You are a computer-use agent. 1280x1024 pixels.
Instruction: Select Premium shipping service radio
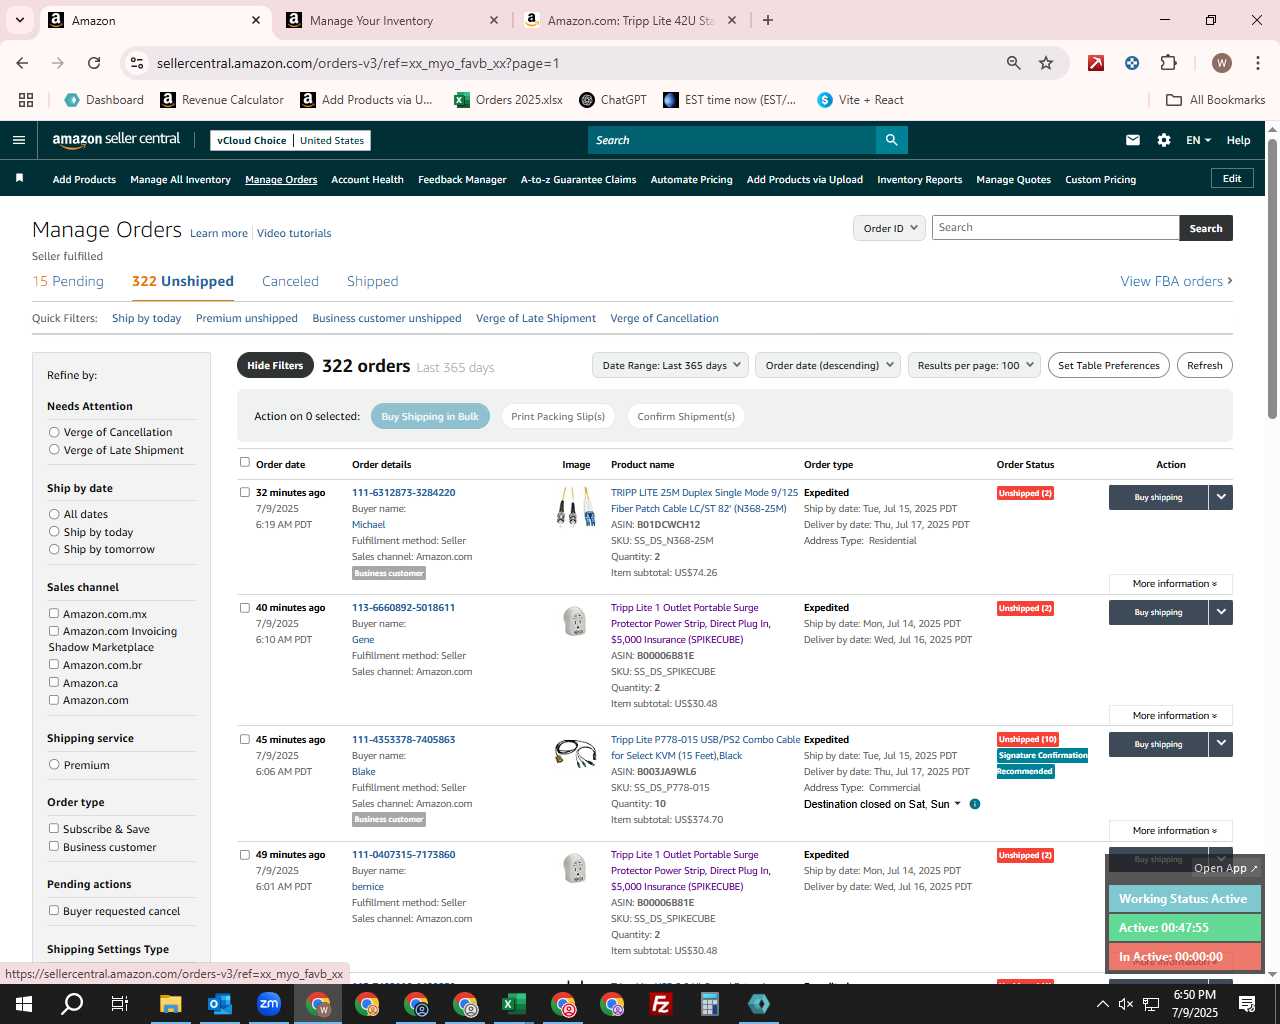54,765
